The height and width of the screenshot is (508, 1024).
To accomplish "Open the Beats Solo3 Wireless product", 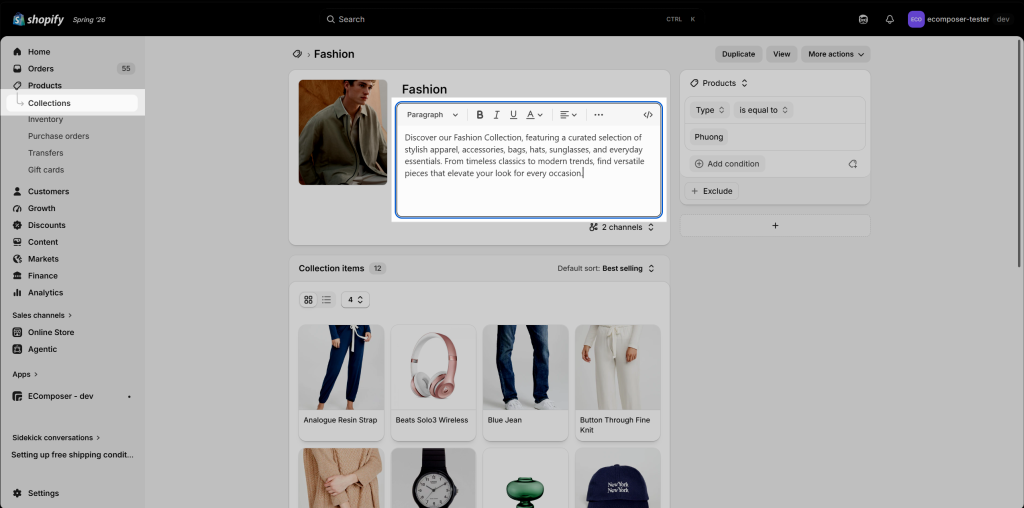I will [434, 383].
